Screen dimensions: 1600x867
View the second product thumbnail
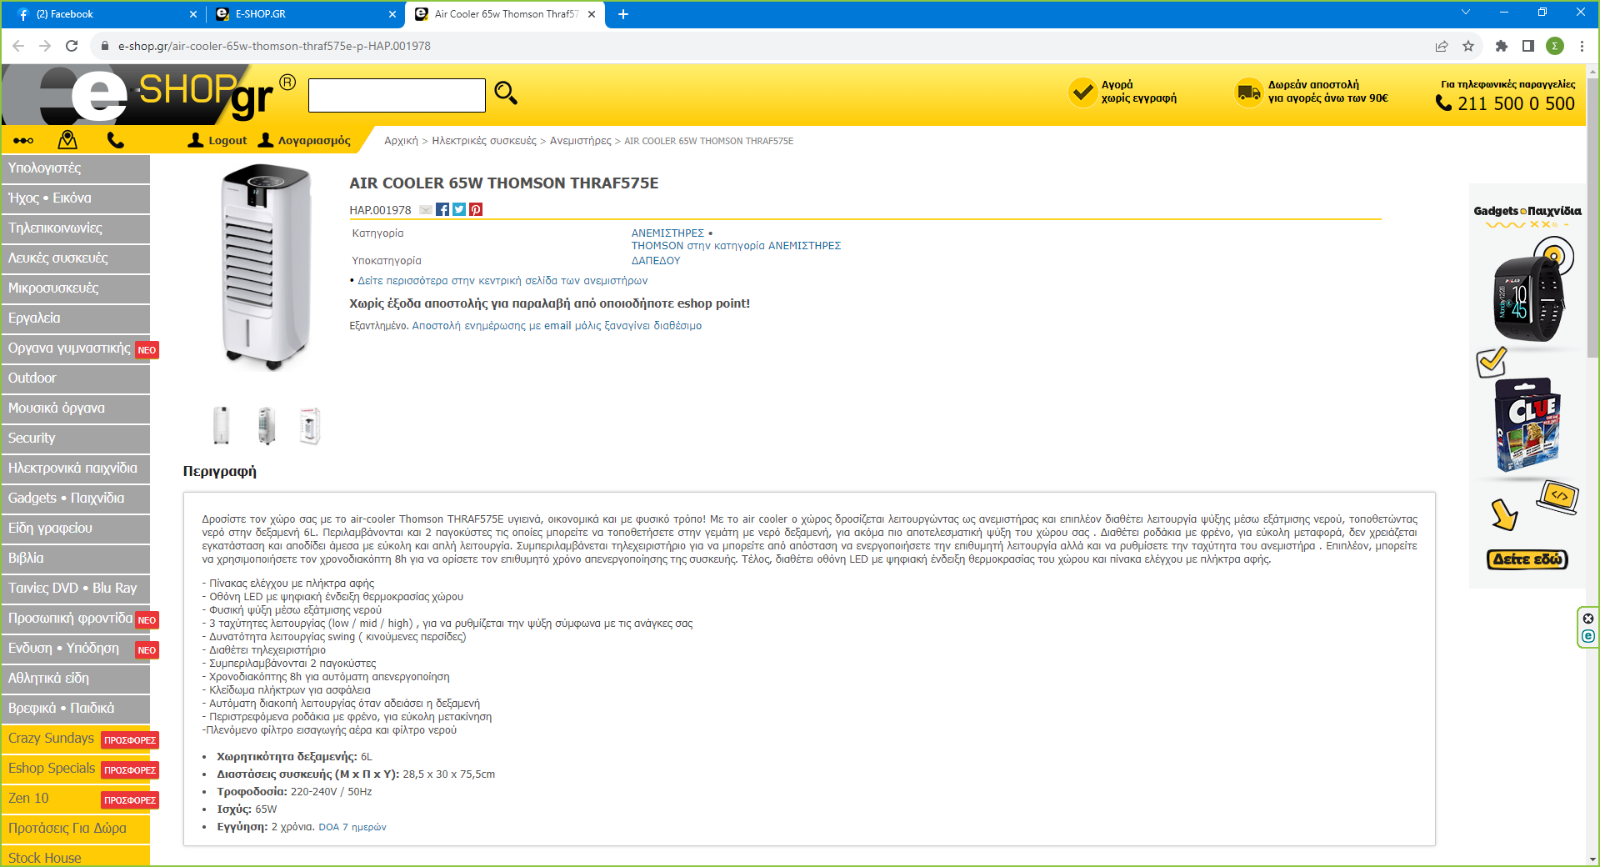266,425
